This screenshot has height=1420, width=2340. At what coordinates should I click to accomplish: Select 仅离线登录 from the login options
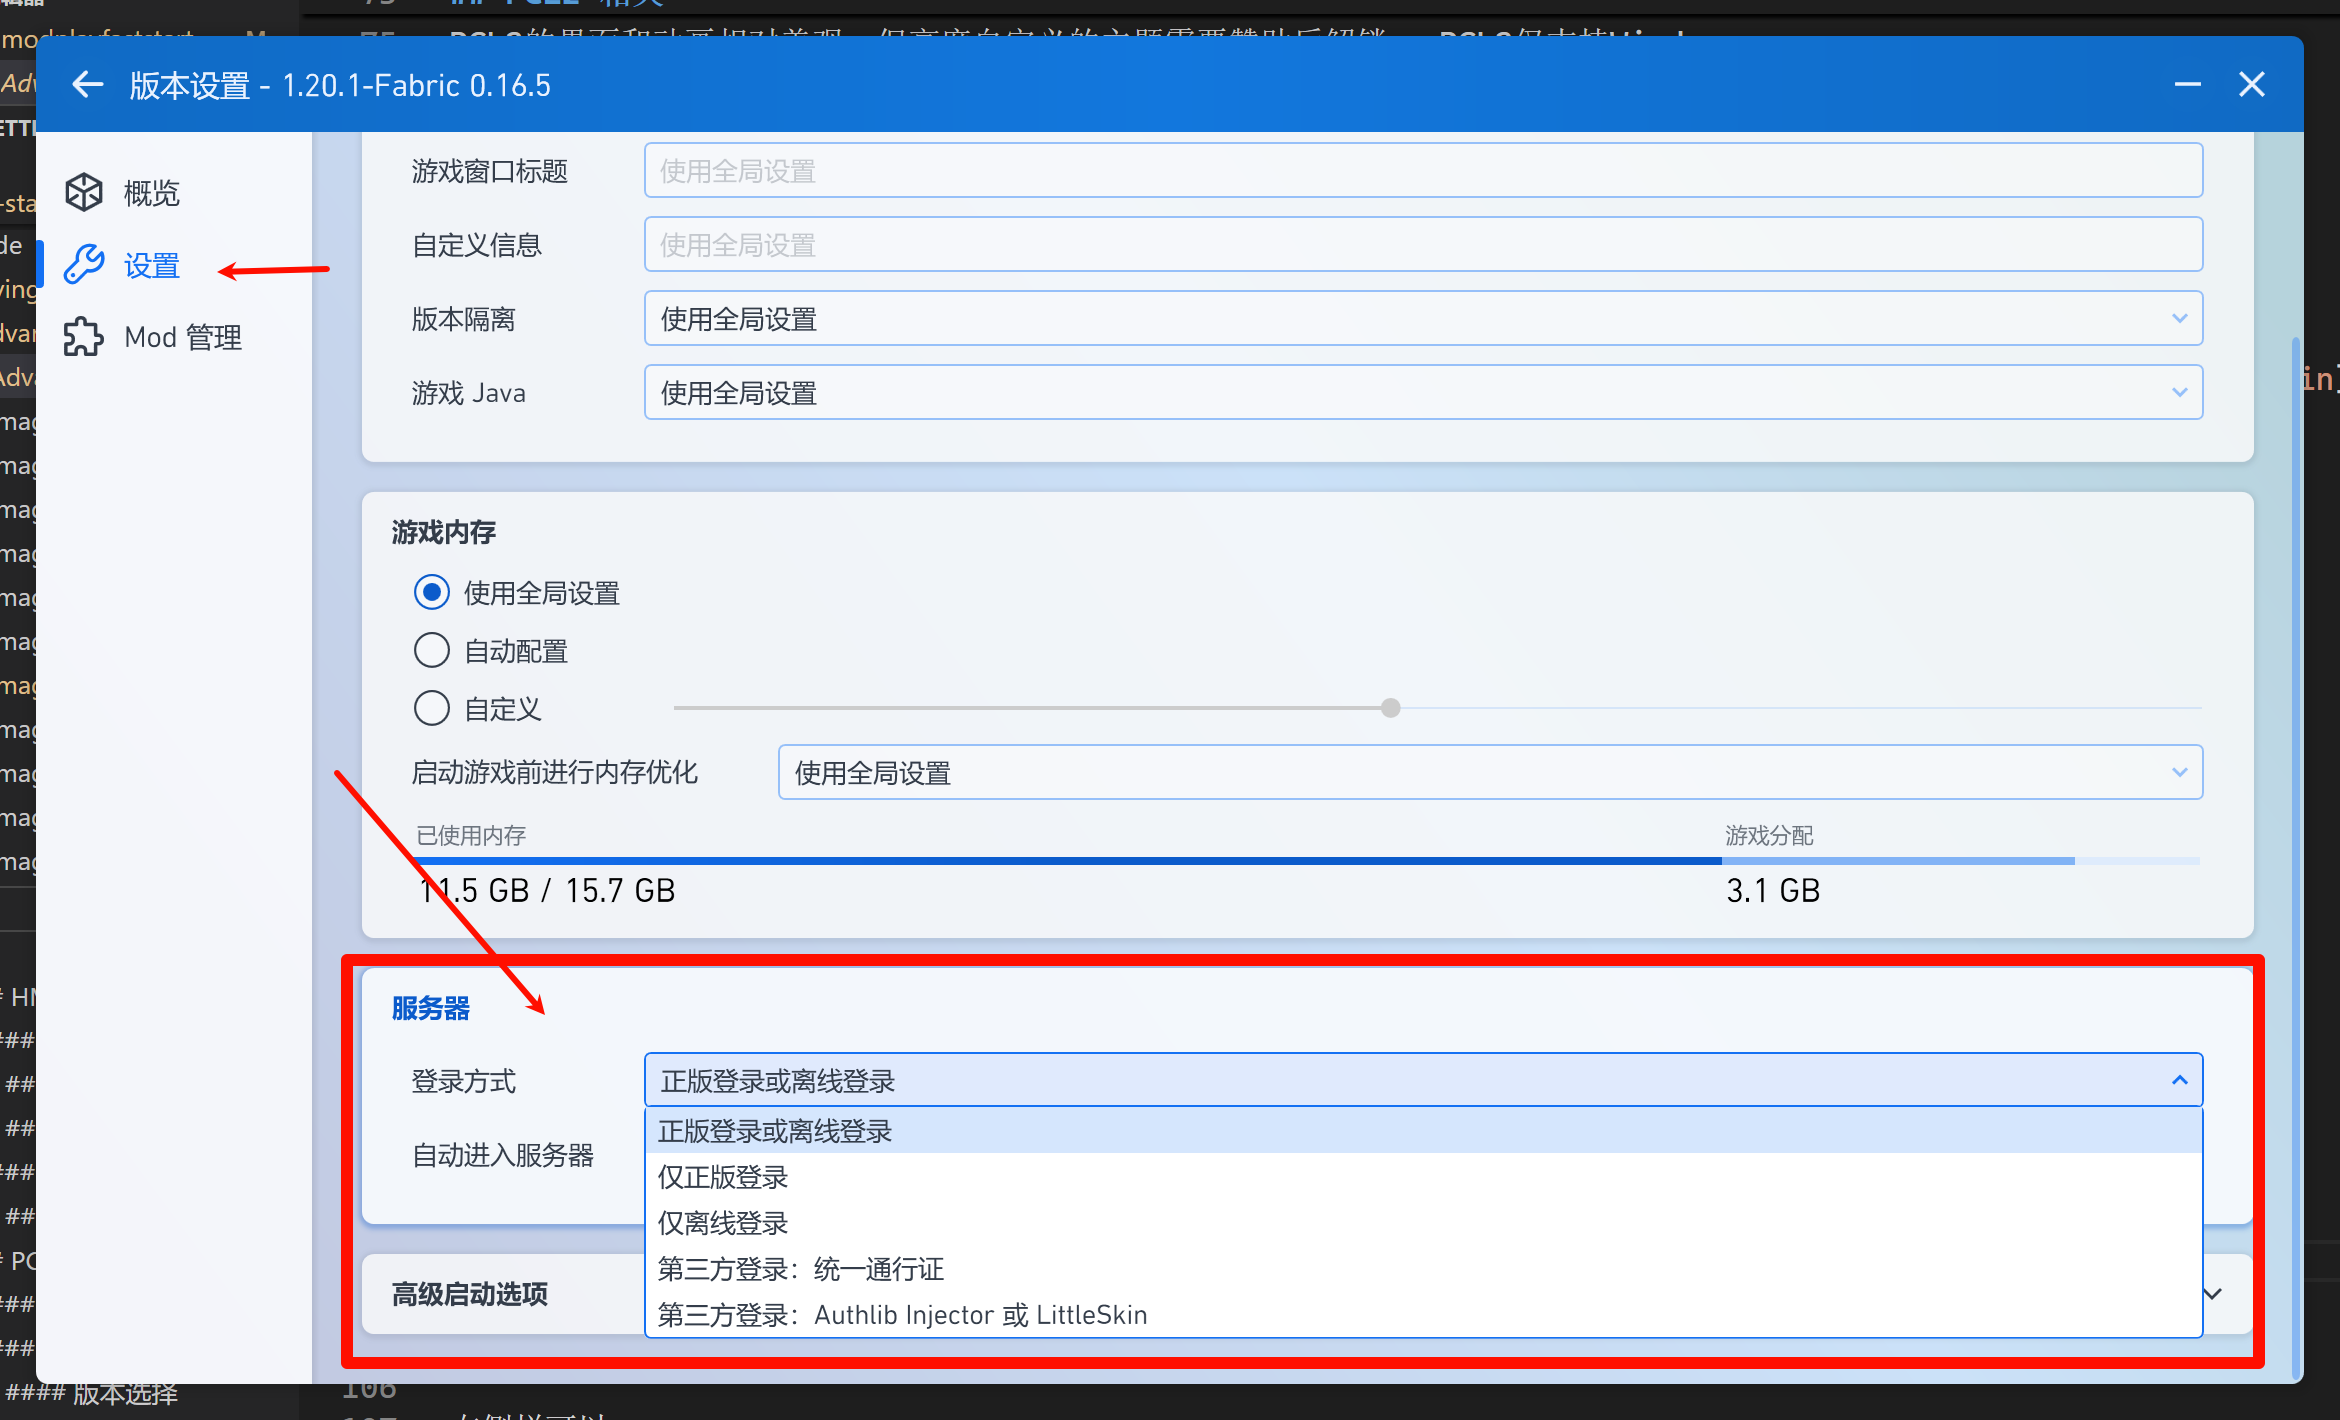(722, 1222)
